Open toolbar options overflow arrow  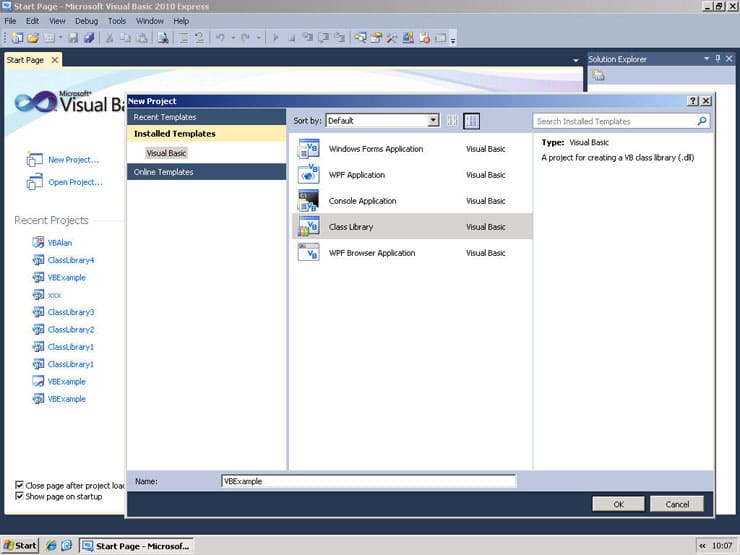click(453, 39)
